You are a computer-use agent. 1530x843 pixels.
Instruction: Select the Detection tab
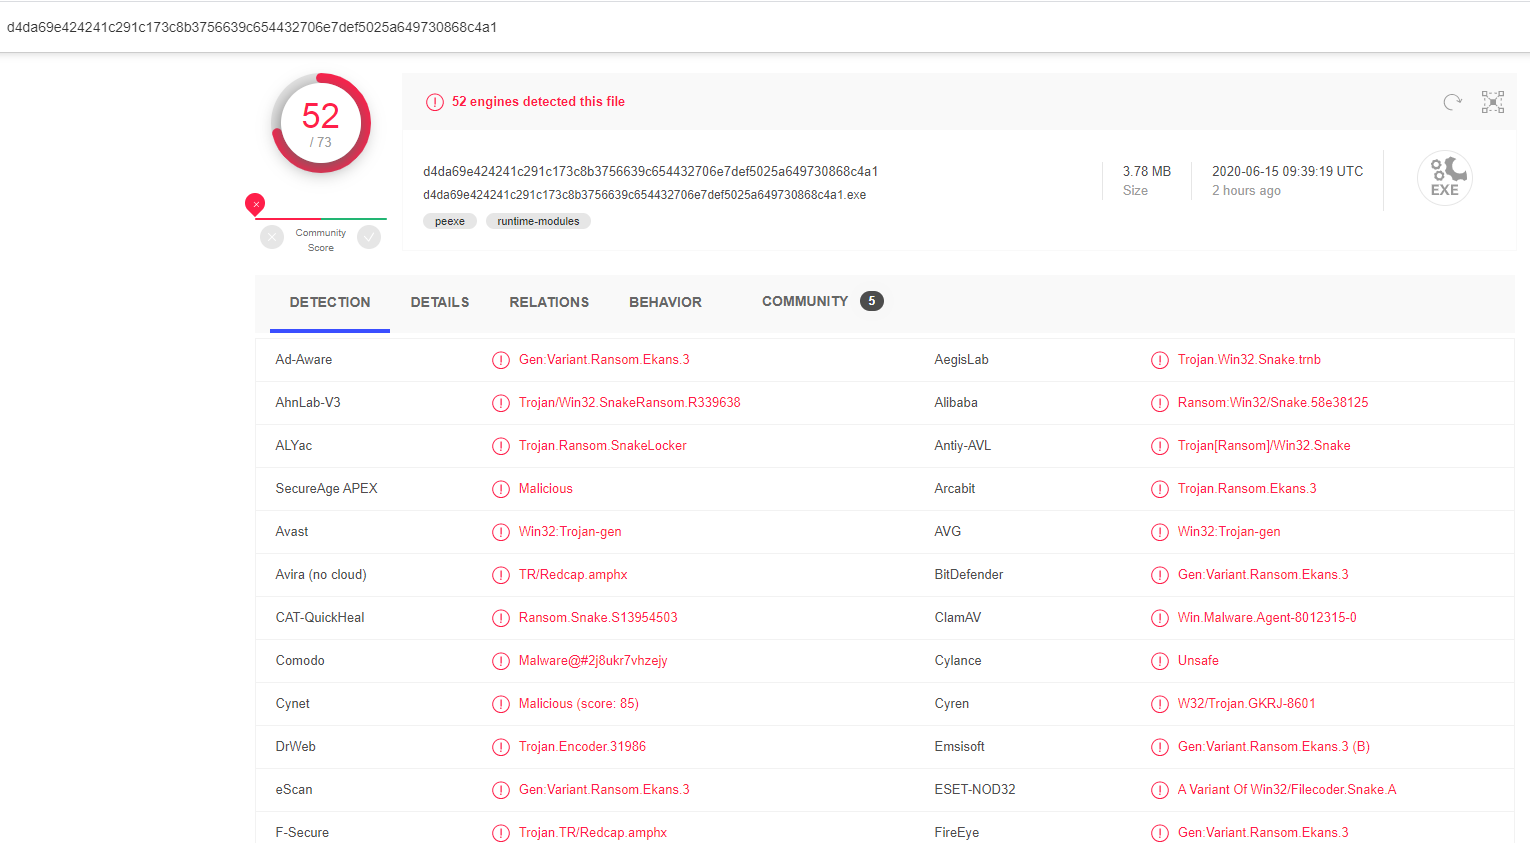[x=330, y=302]
